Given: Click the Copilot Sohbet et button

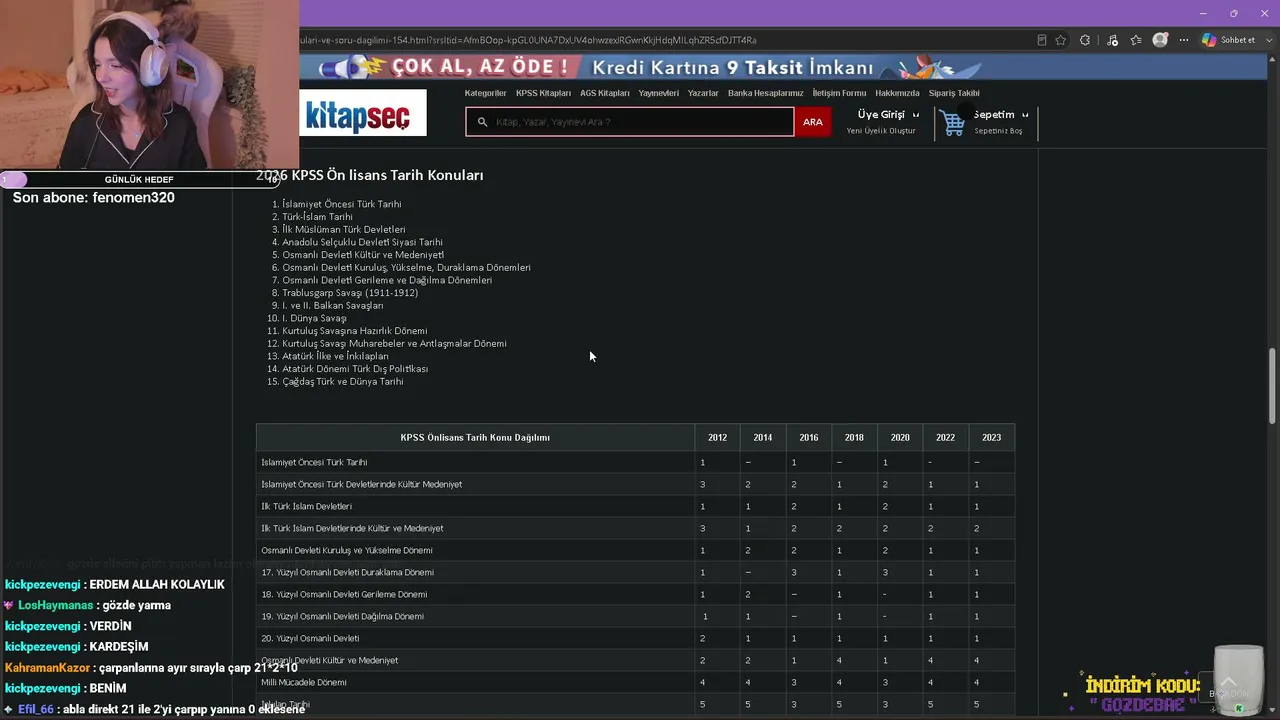Looking at the screenshot, I should [x=1228, y=40].
